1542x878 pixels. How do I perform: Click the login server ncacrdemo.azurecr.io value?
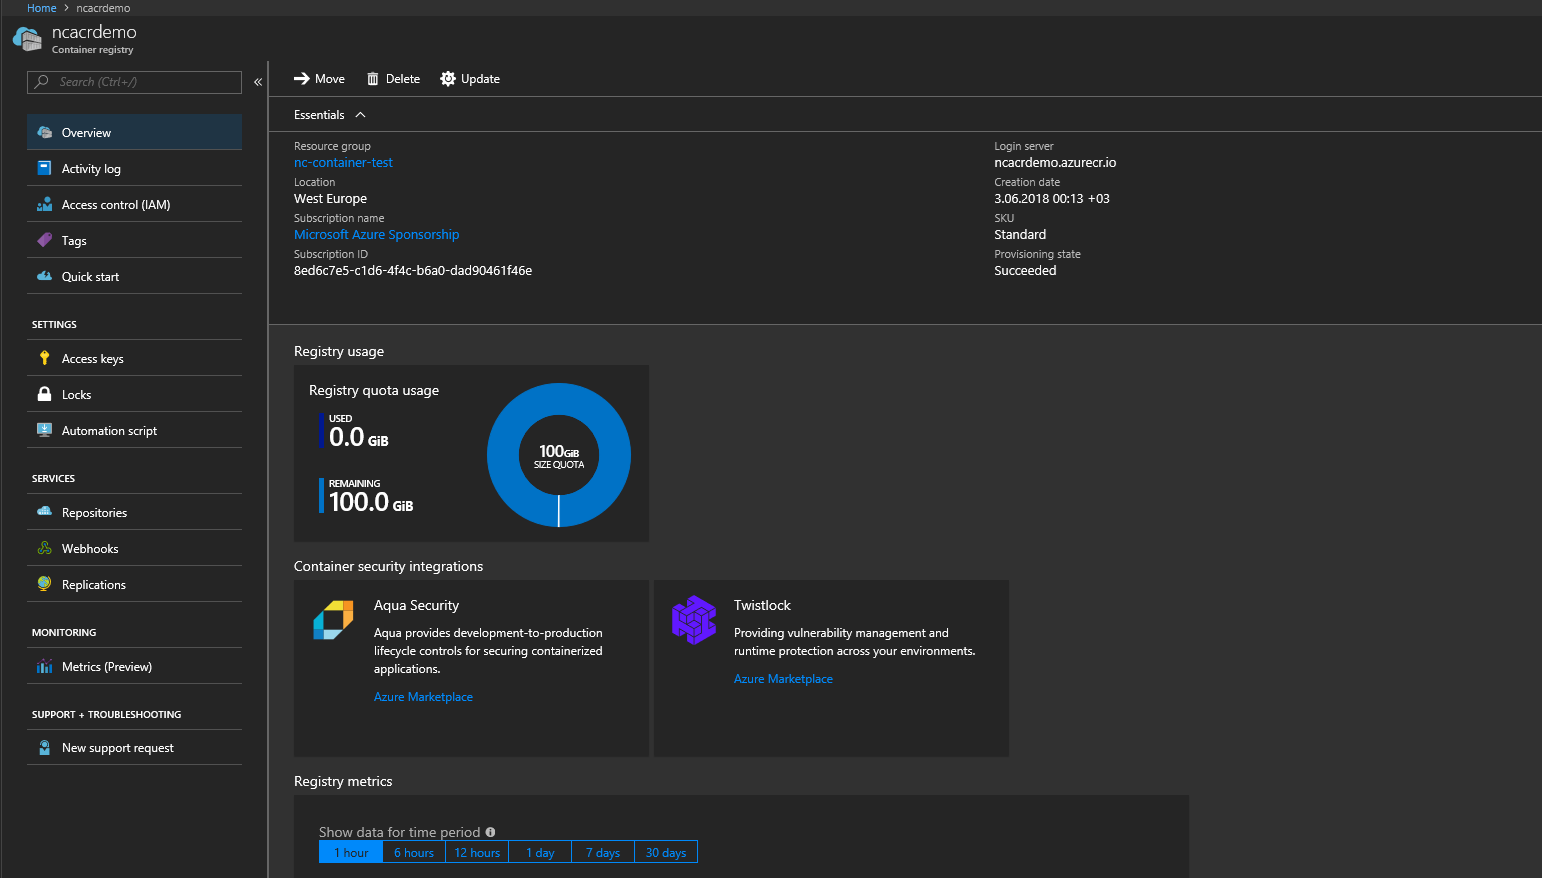[x=1055, y=162]
